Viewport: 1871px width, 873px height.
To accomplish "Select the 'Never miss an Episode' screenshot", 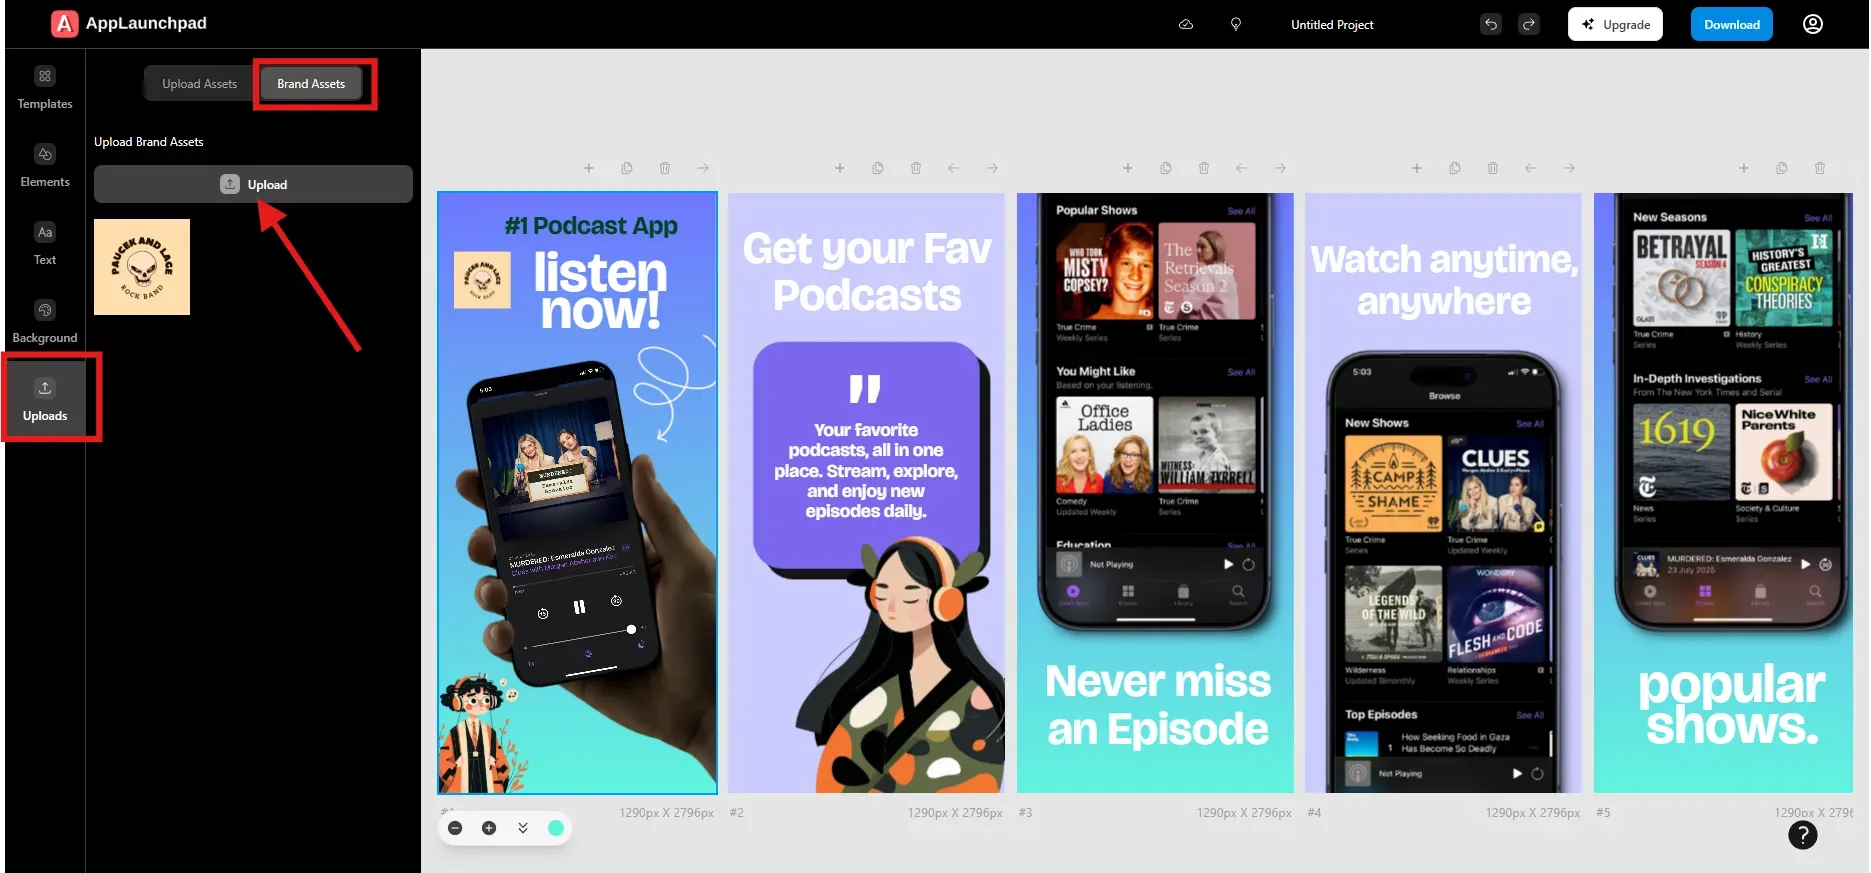I will (1155, 493).
